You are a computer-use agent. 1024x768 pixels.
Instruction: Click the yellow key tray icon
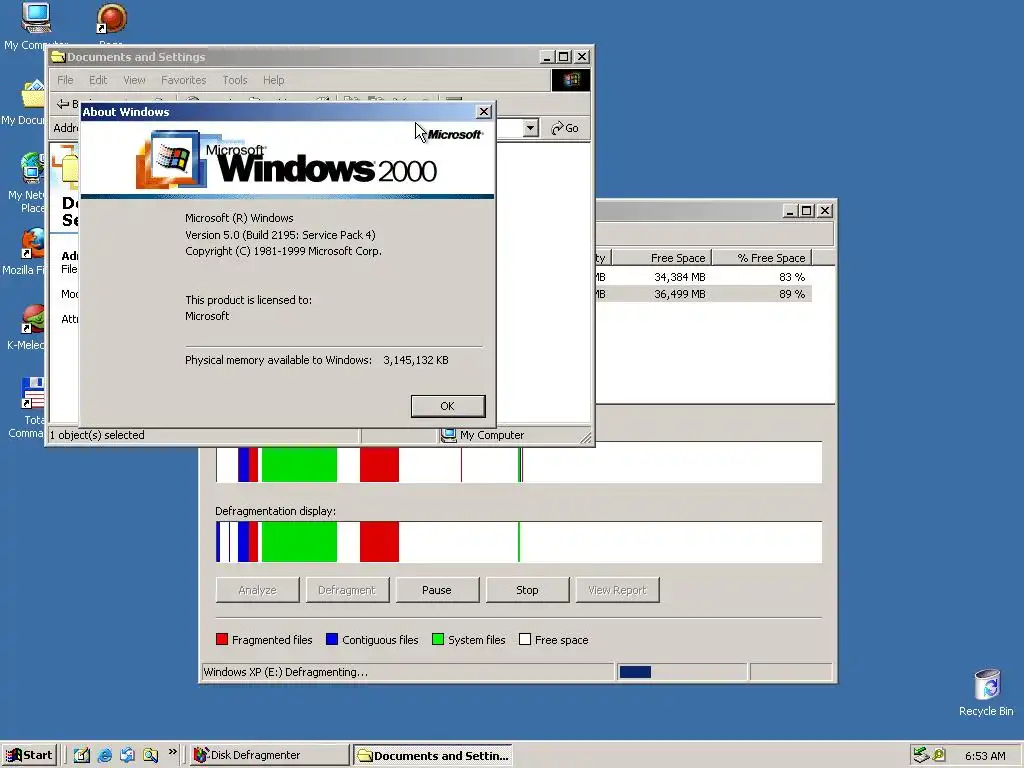pos(938,755)
